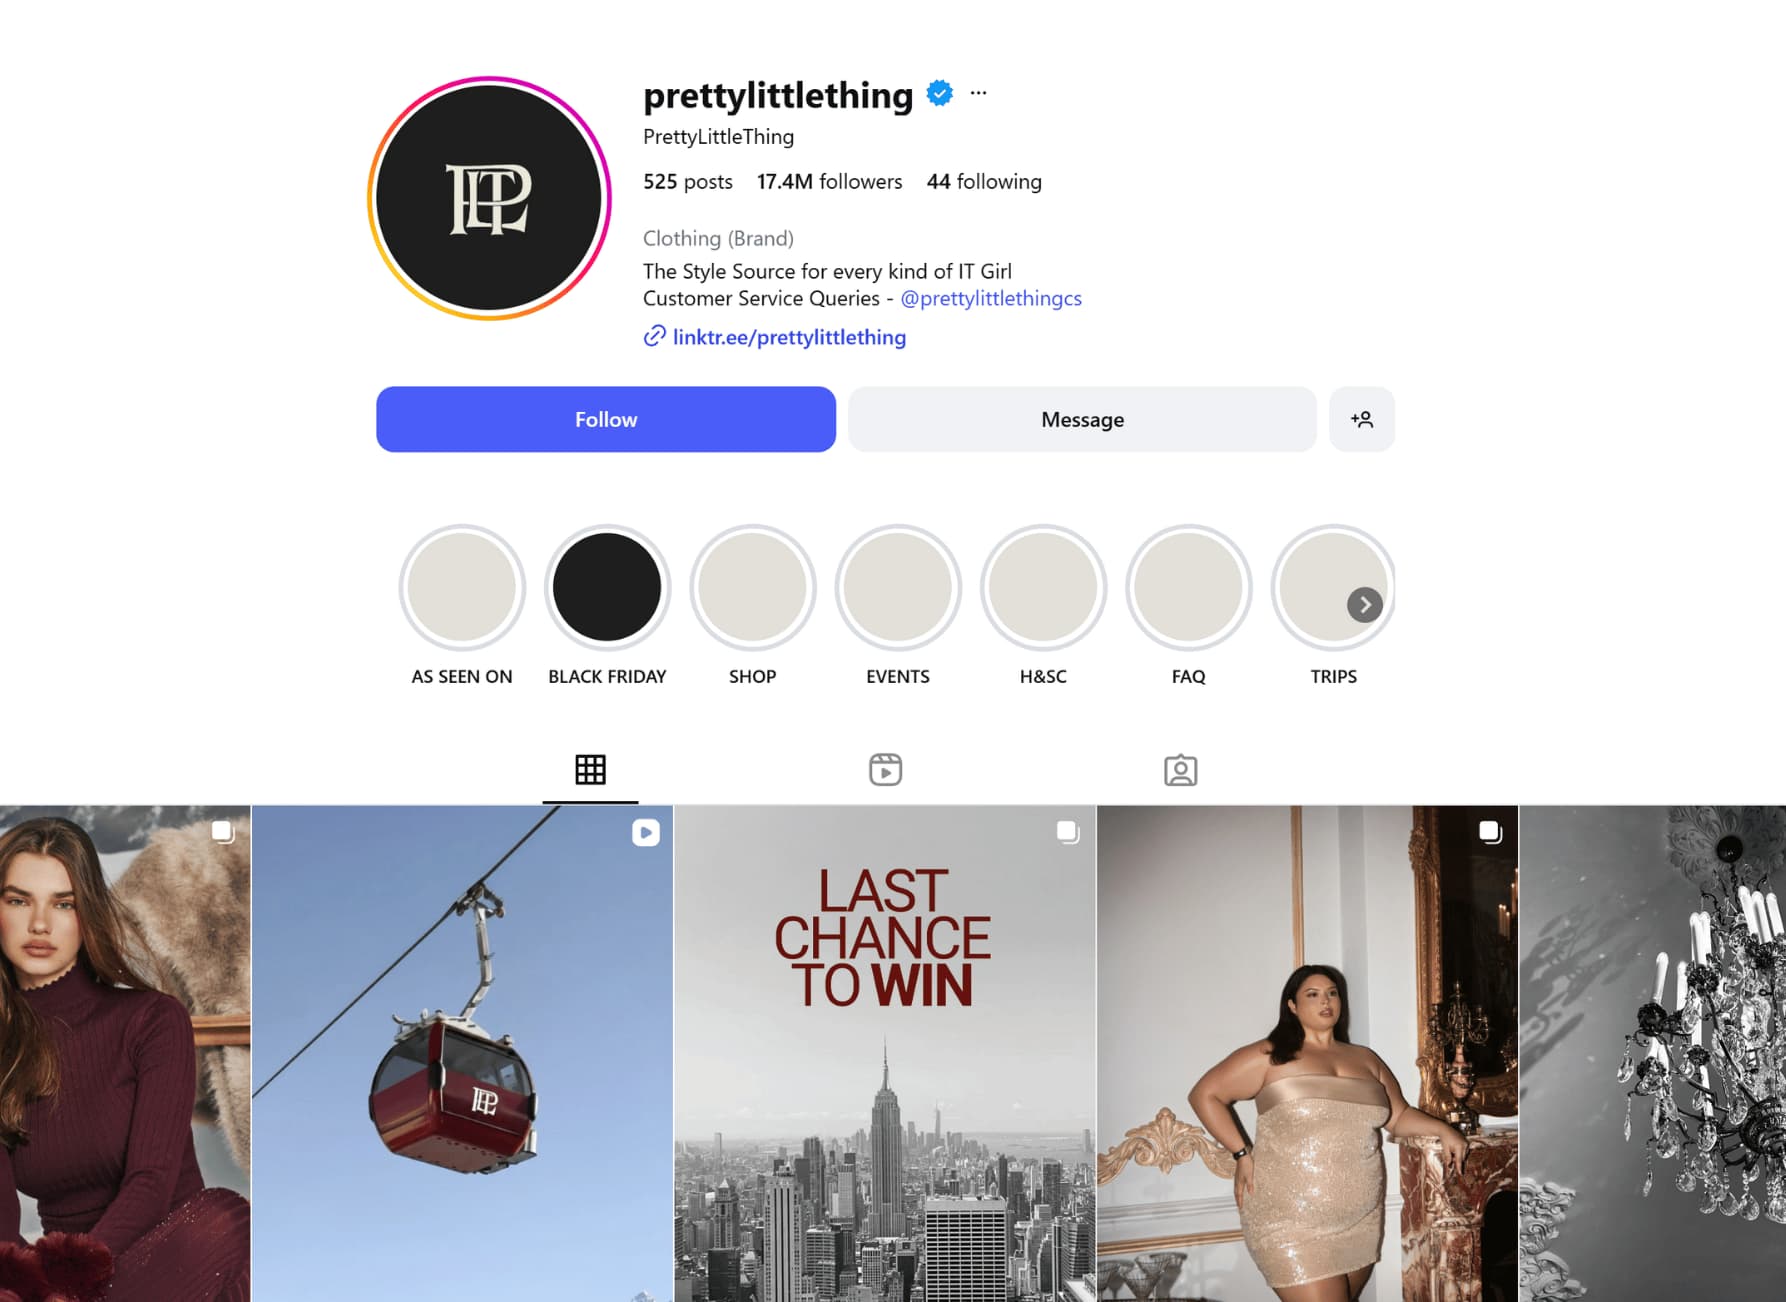
Task: Open the three-dot options menu
Action: [978, 93]
